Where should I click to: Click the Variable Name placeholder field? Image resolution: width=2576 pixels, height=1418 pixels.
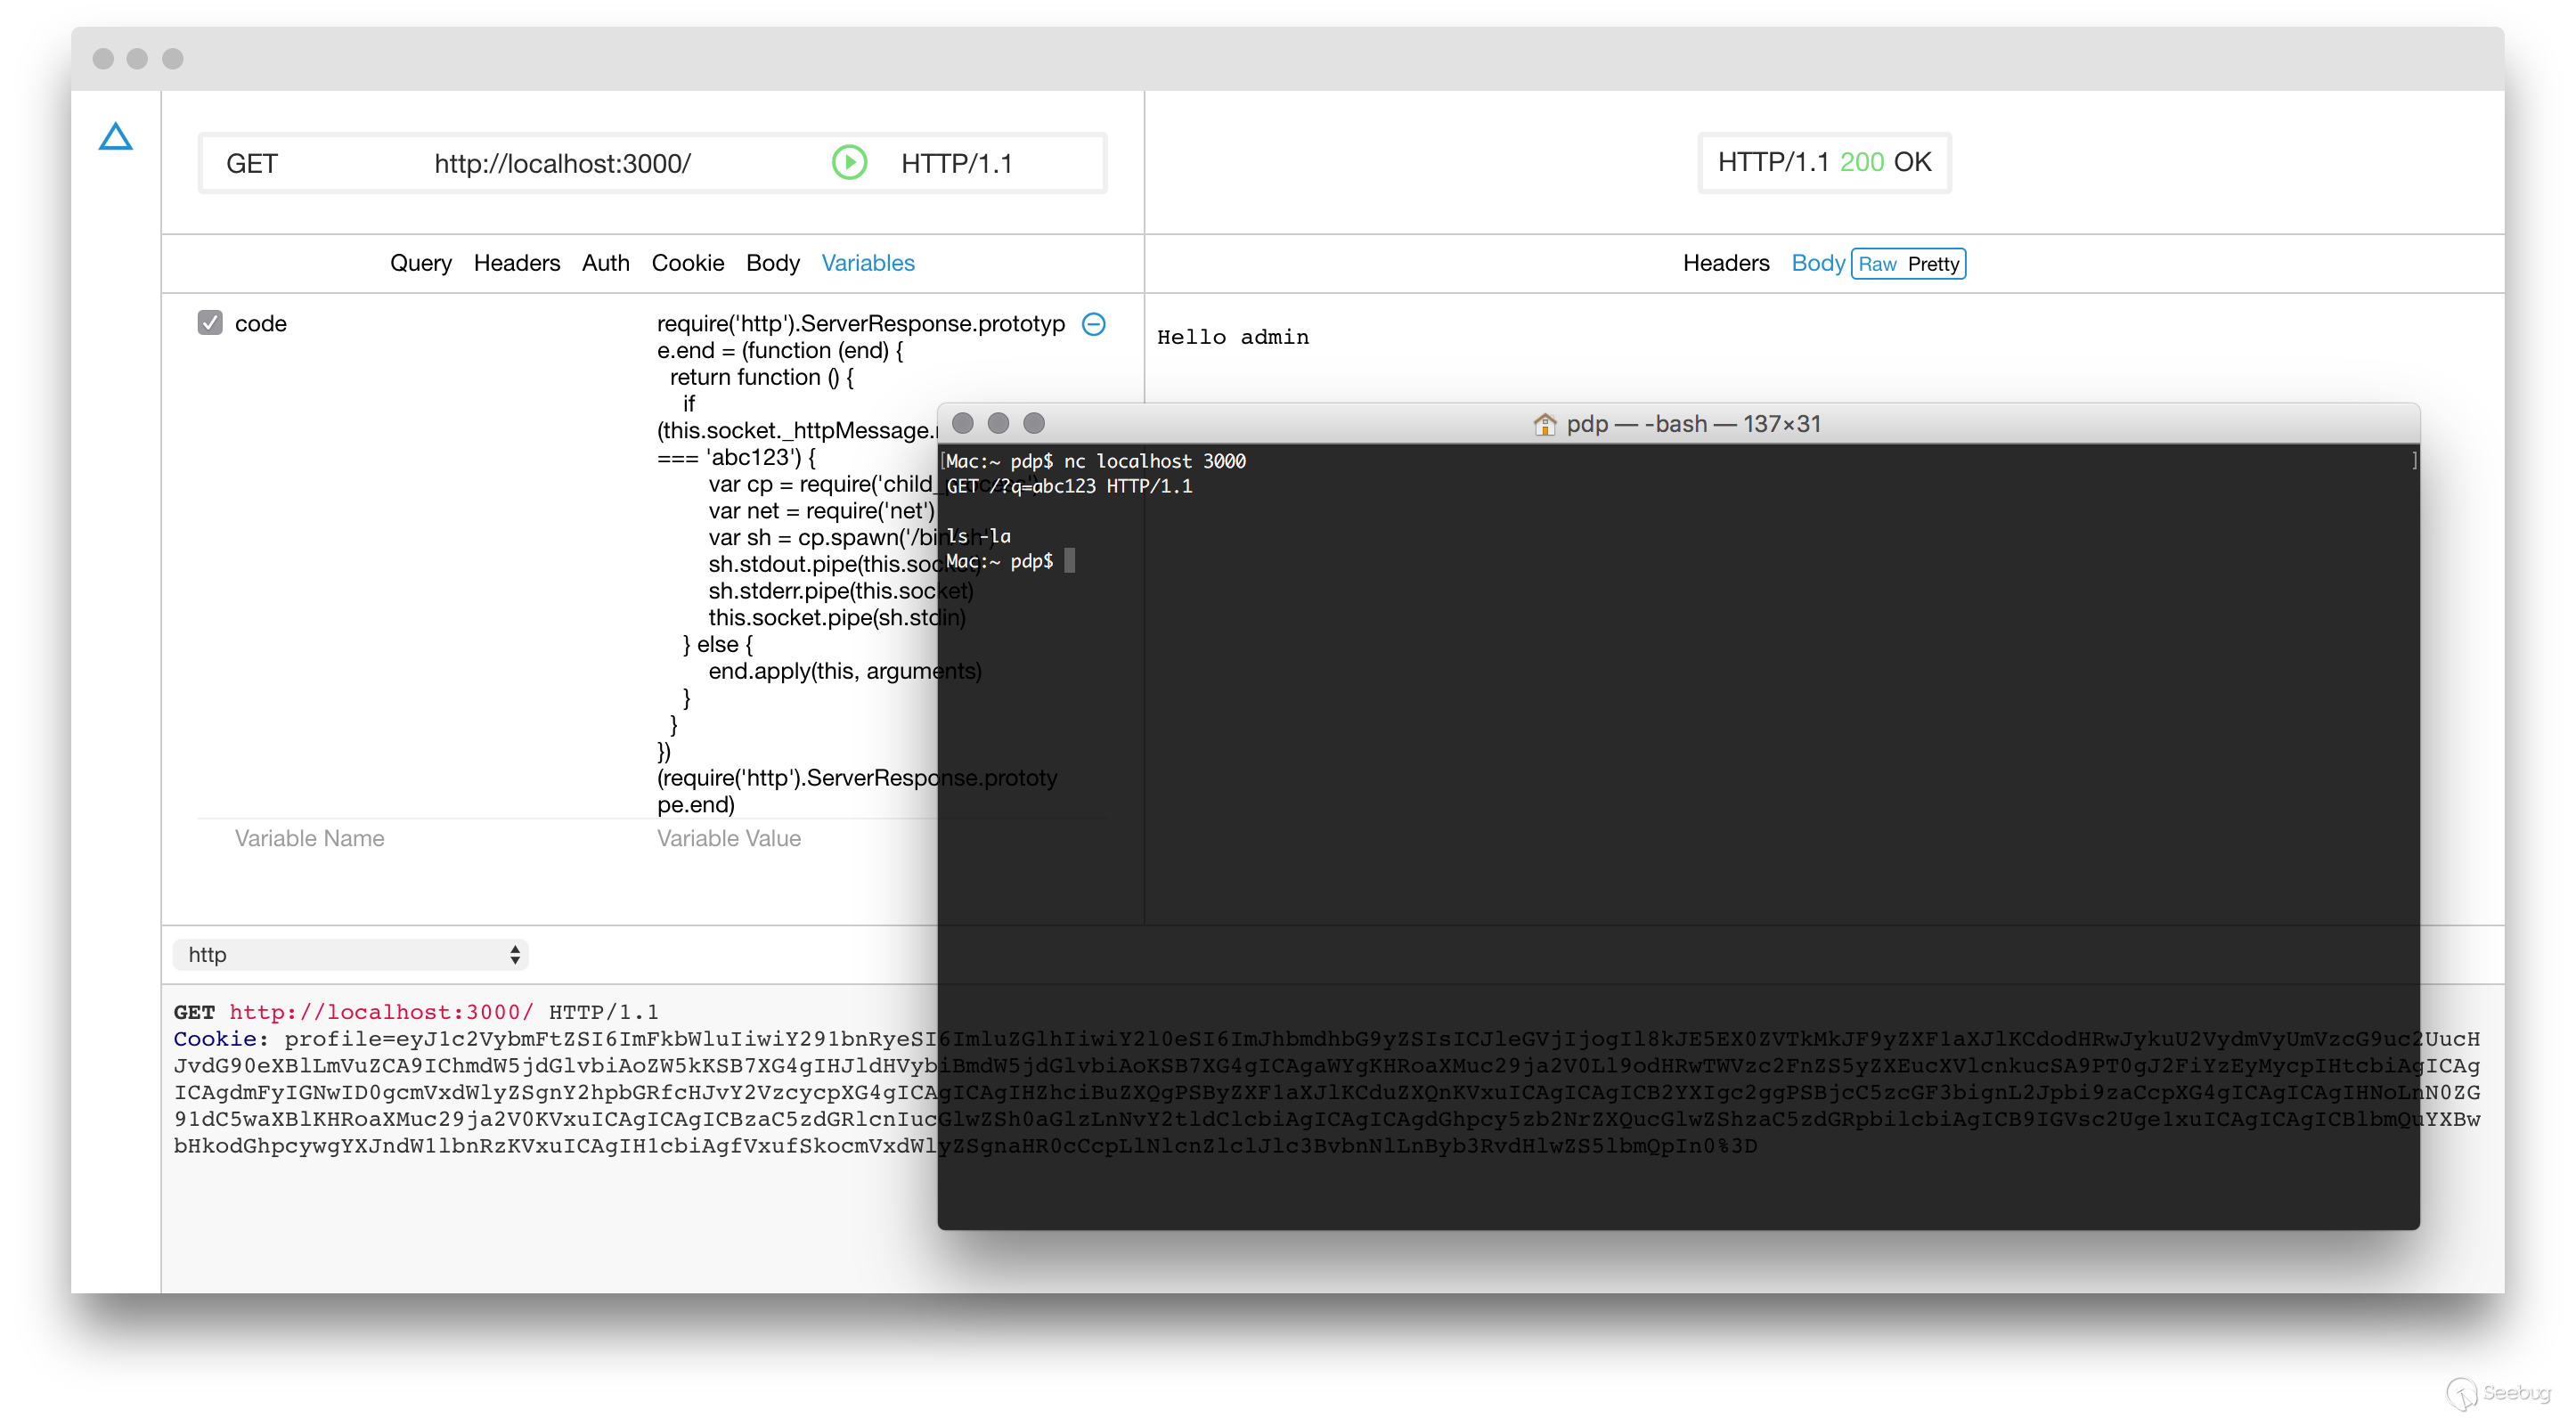309,838
